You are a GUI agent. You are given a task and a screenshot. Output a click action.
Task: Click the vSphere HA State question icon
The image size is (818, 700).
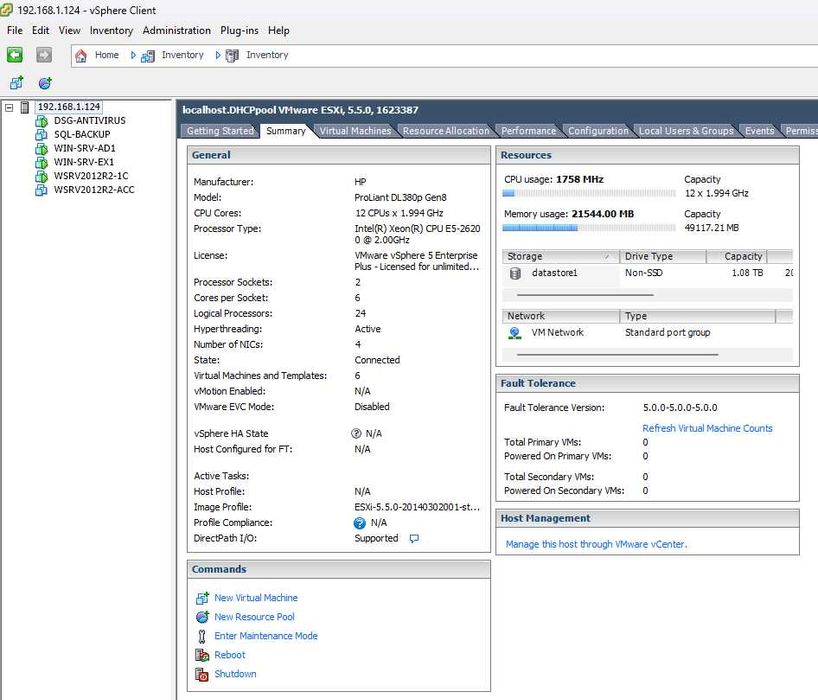coord(356,433)
